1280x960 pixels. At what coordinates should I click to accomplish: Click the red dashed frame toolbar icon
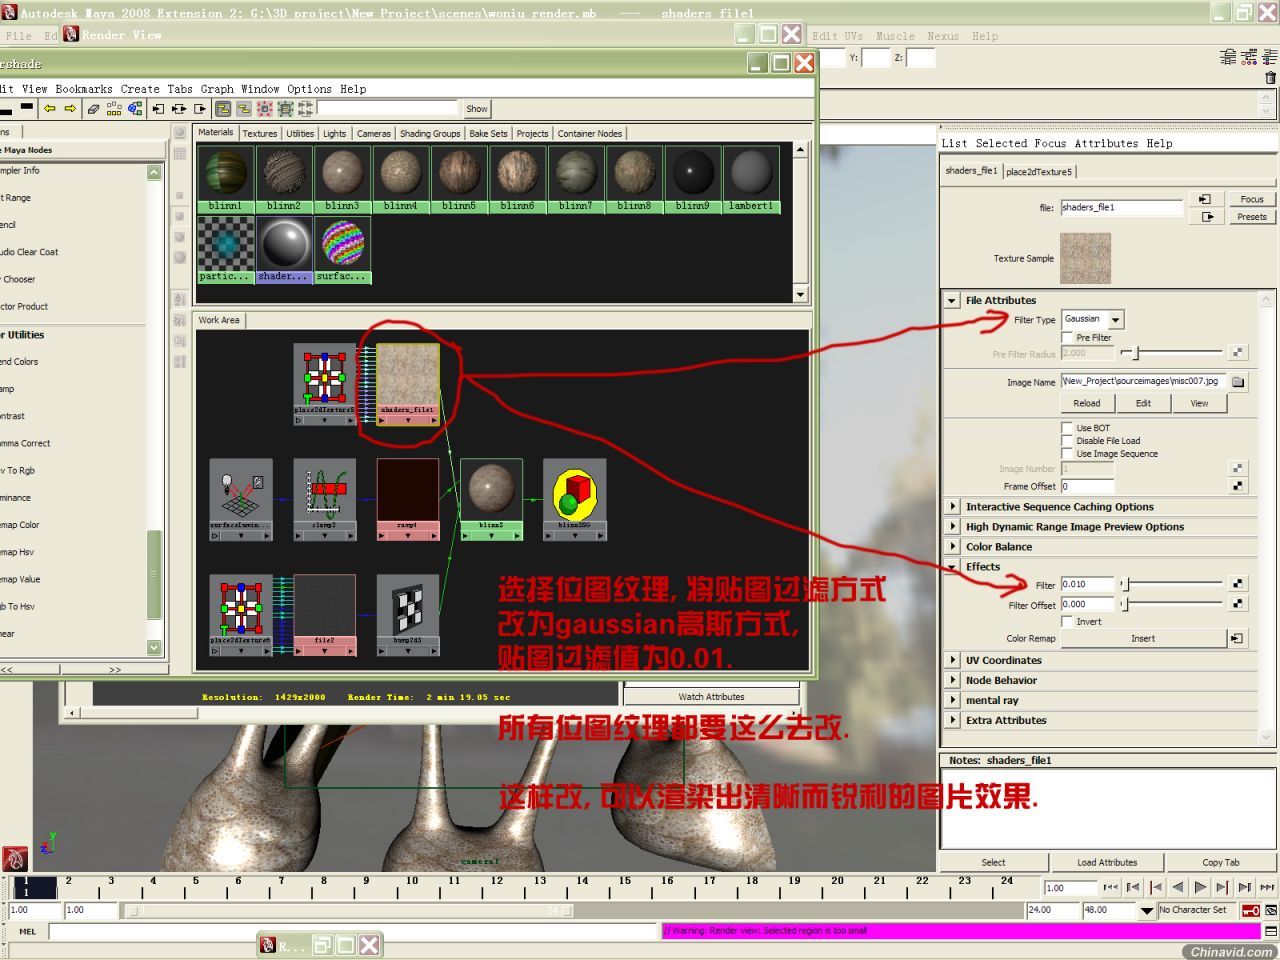(x=265, y=108)
